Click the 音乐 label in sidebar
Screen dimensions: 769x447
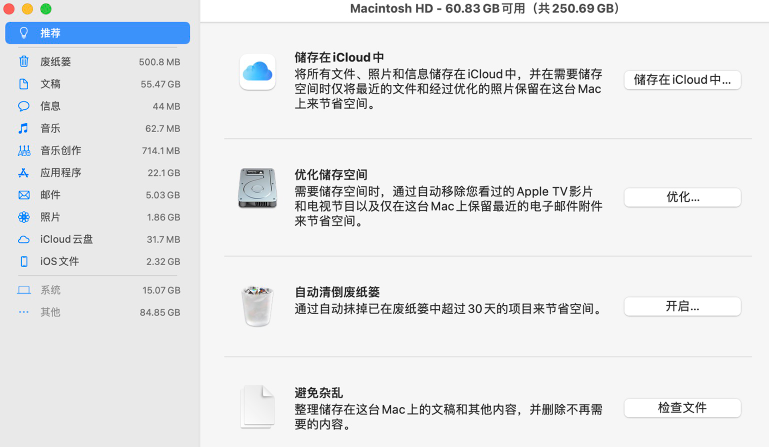pos(50,129)
